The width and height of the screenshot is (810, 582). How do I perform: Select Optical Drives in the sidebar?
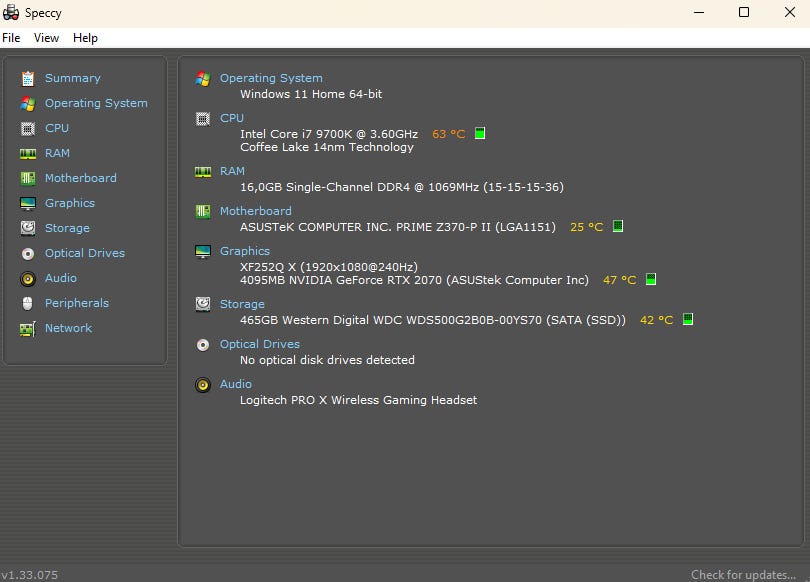point(85,253)
